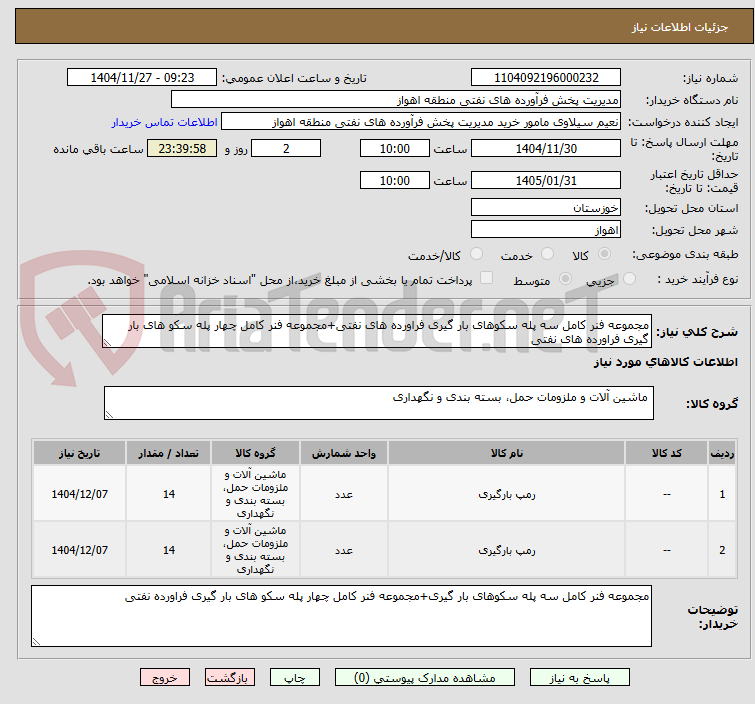The width and height of the screenshot is (755, 704).
Task: Click the countdown timer 23:39:58 field
Action: click(182, 148)
